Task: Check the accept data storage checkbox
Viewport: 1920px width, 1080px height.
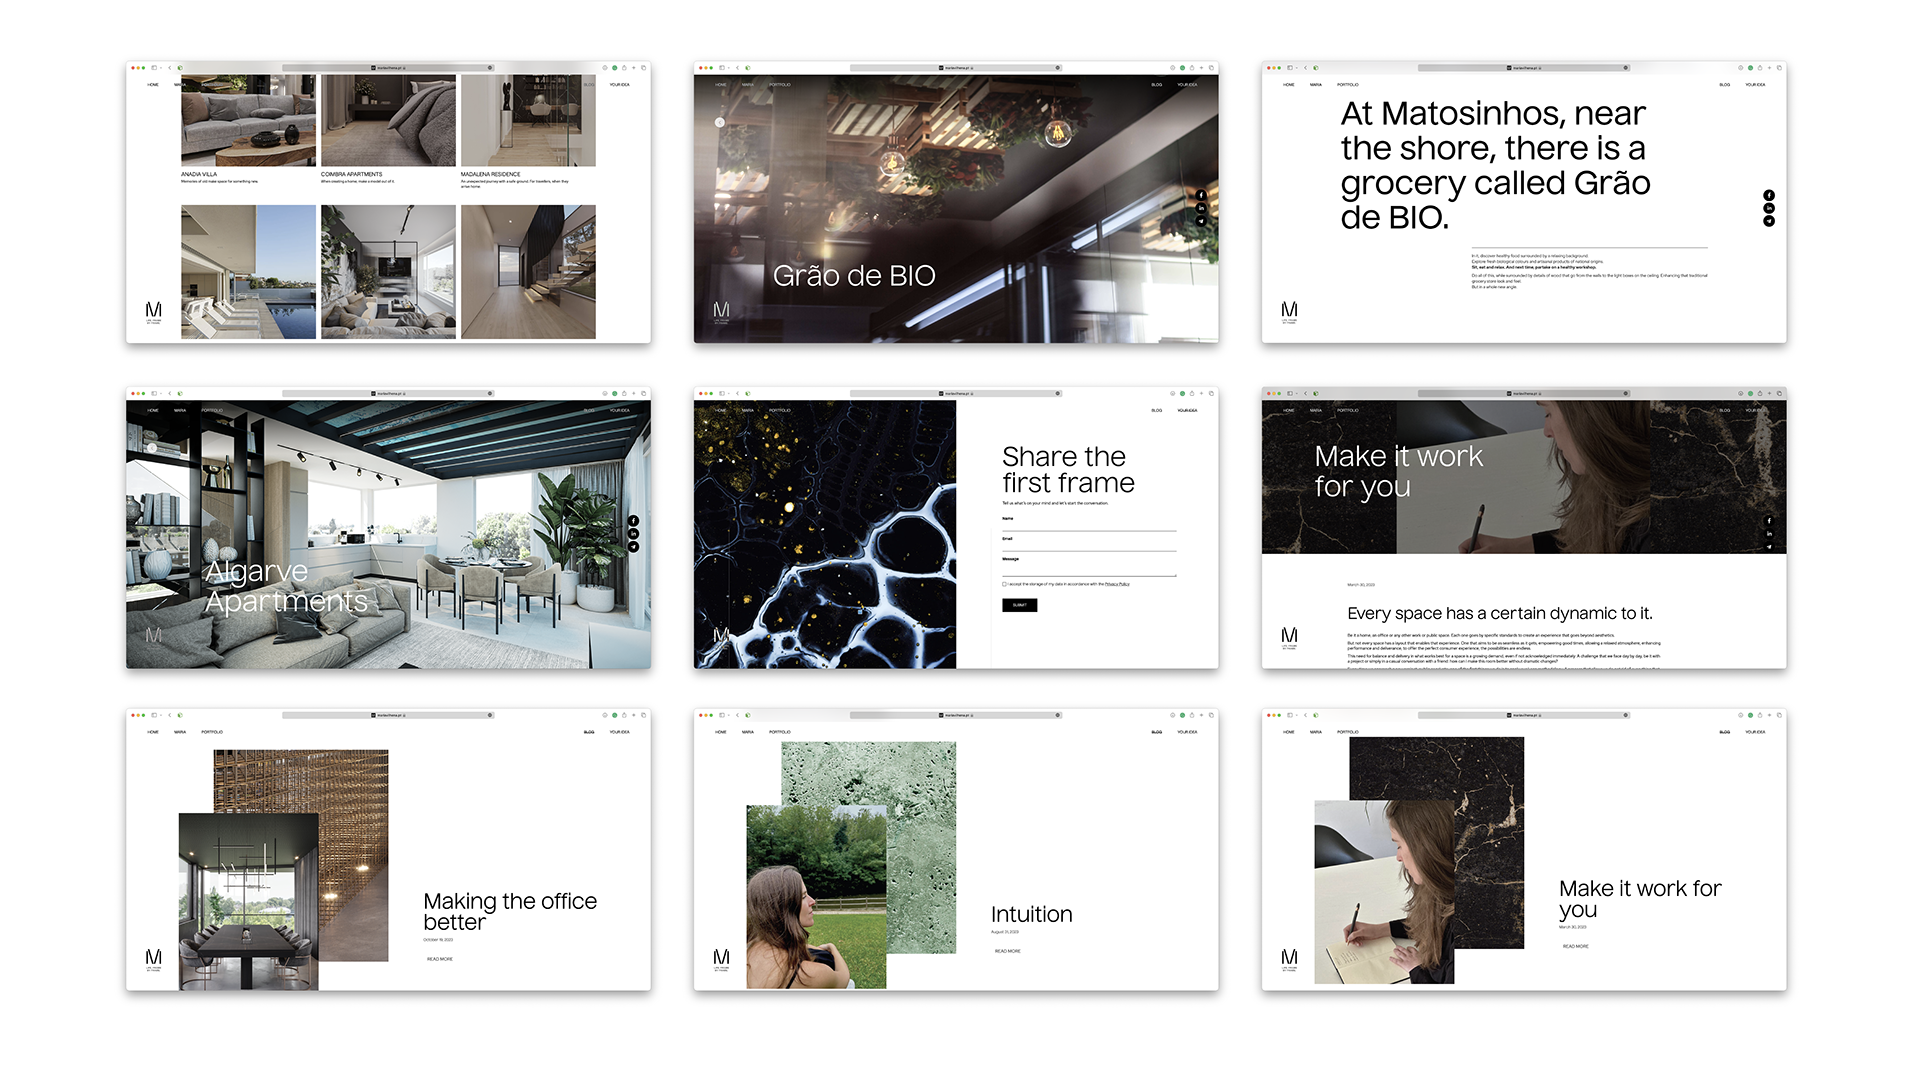Action: tap(1005, 584)
